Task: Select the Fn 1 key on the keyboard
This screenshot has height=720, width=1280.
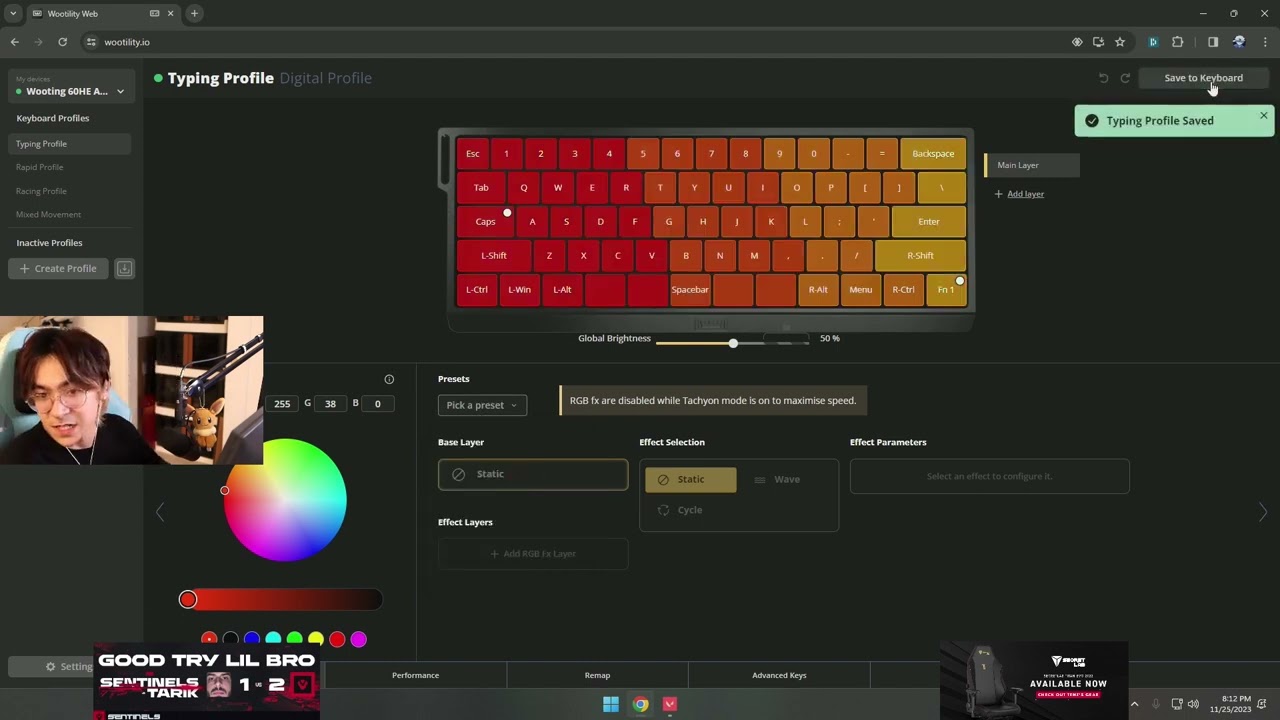Action: [946, 290]
